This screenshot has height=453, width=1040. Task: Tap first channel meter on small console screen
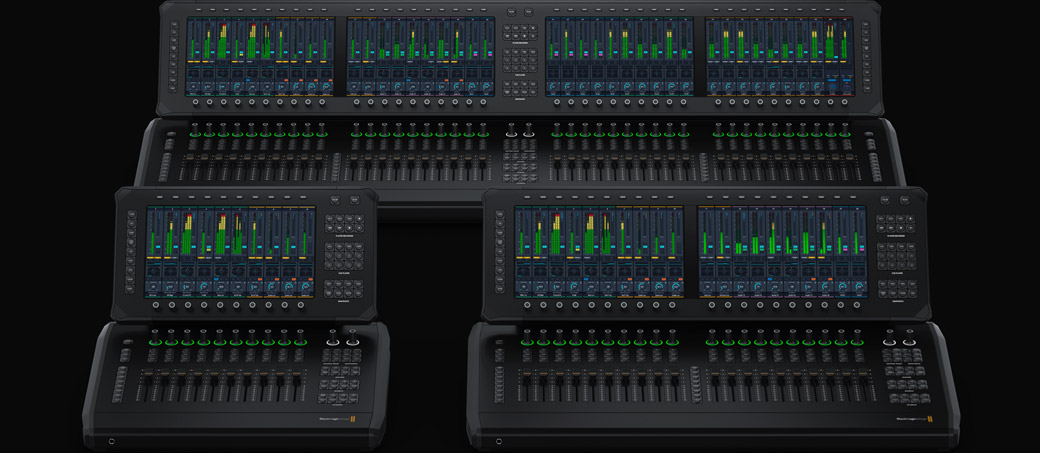(154, 233)
